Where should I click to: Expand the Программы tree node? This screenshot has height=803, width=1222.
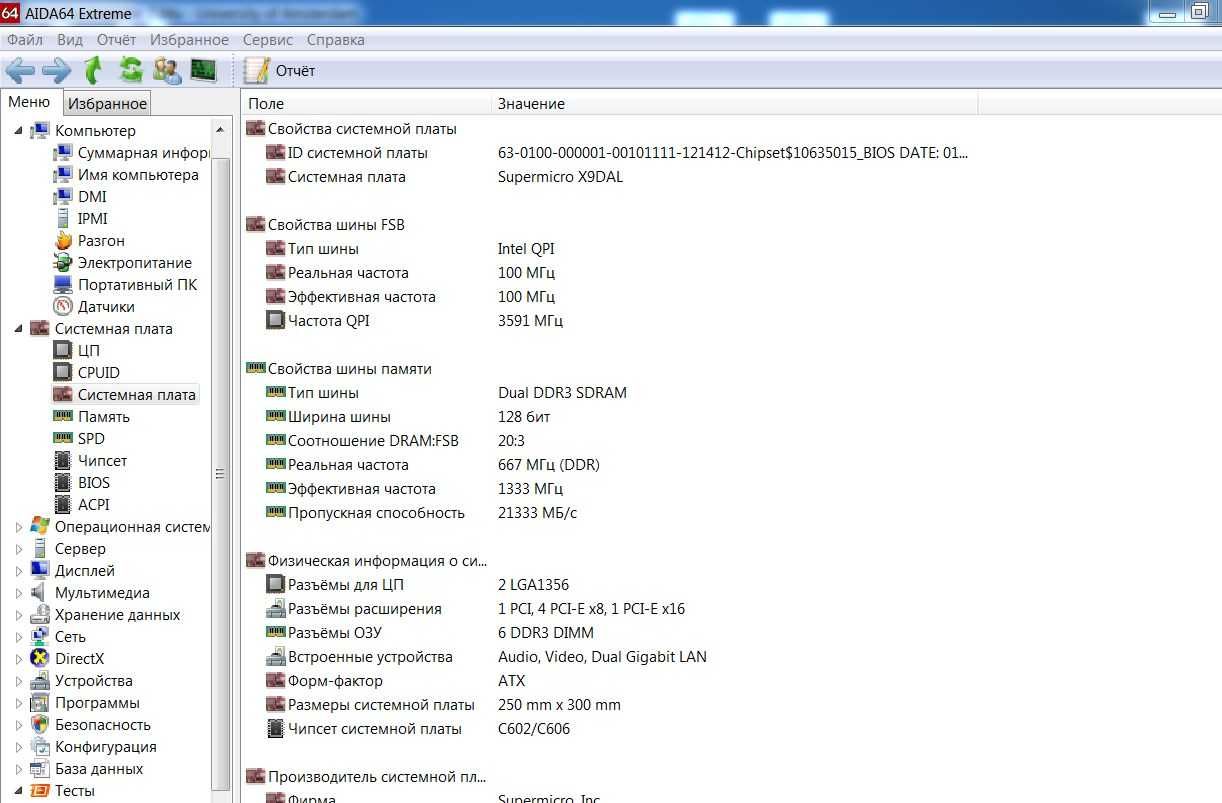click(x=19, y=702)
